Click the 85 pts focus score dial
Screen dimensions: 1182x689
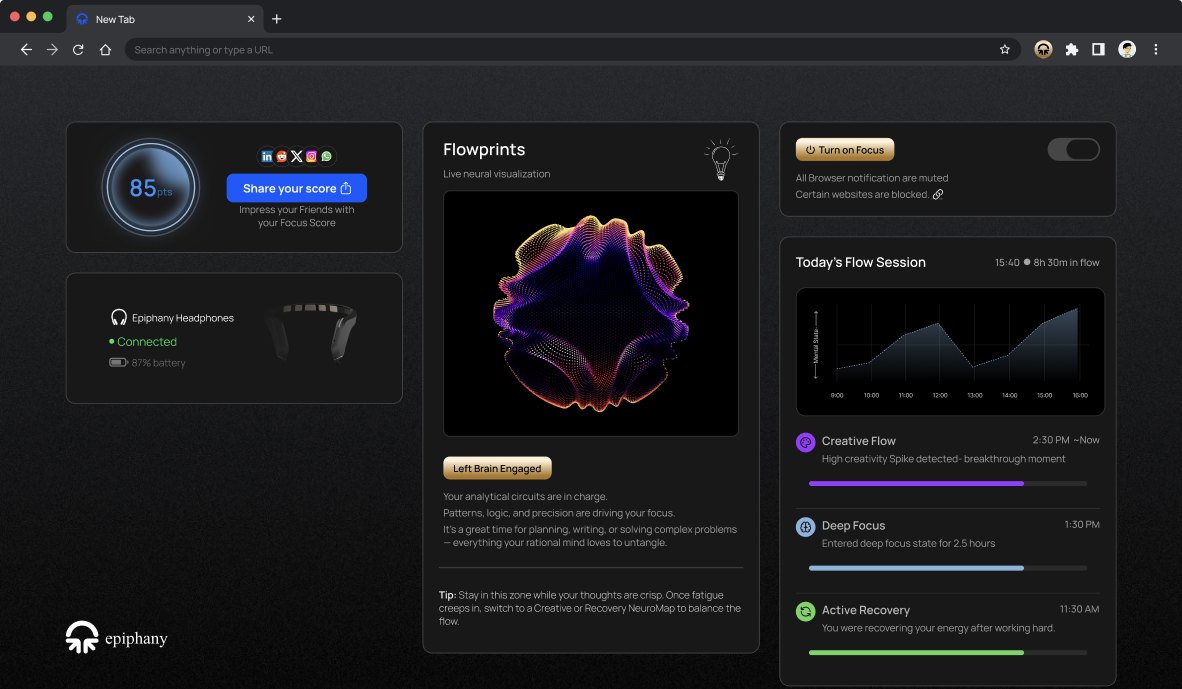tap(151, 187)
